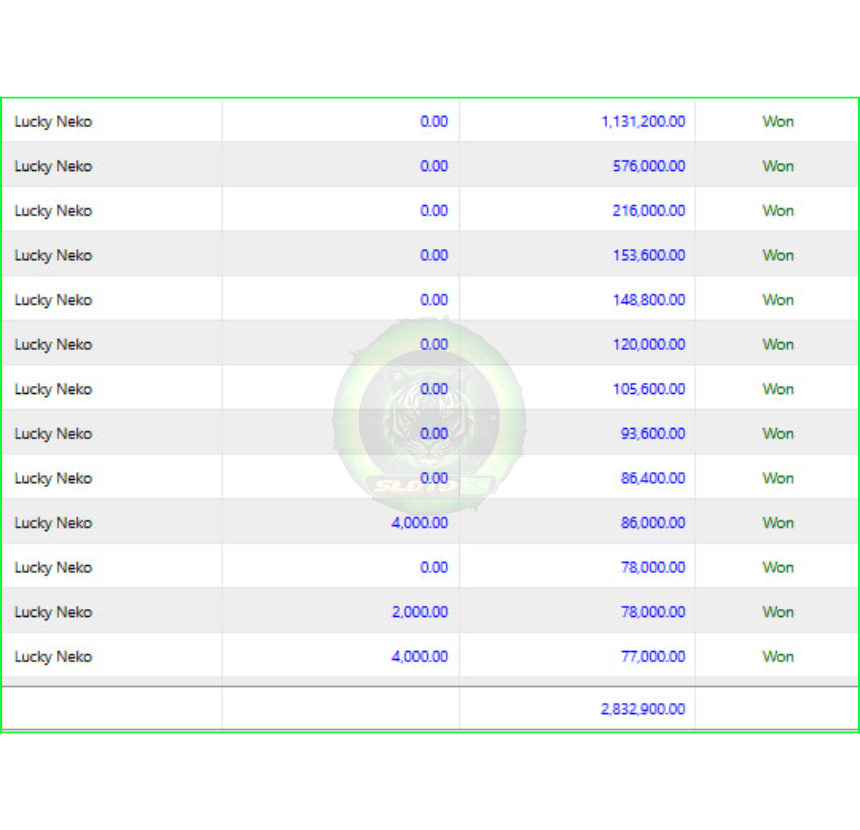Select 0.00 bet in the 216,000.00 row
The height and width of the screenshot is (830, 860).
(434, 211)
